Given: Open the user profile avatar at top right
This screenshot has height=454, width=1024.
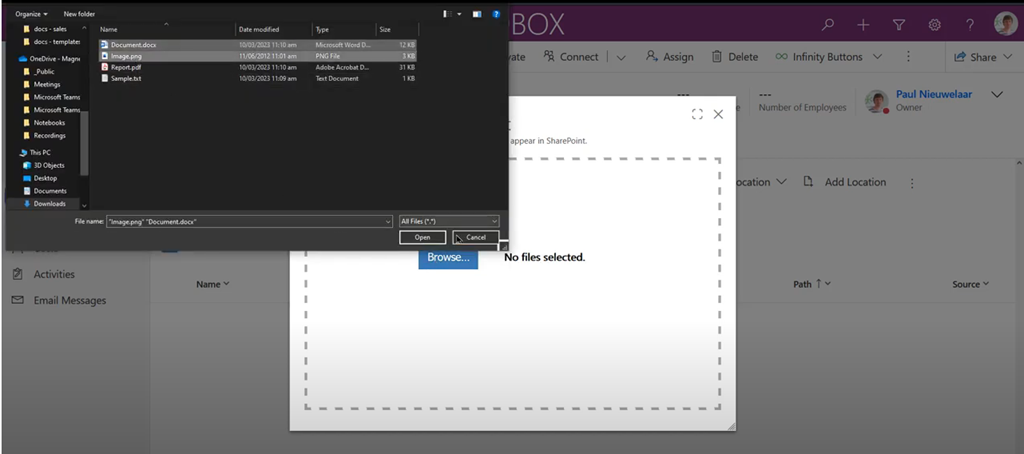Looking at the screenshot, I should 1006,24.
